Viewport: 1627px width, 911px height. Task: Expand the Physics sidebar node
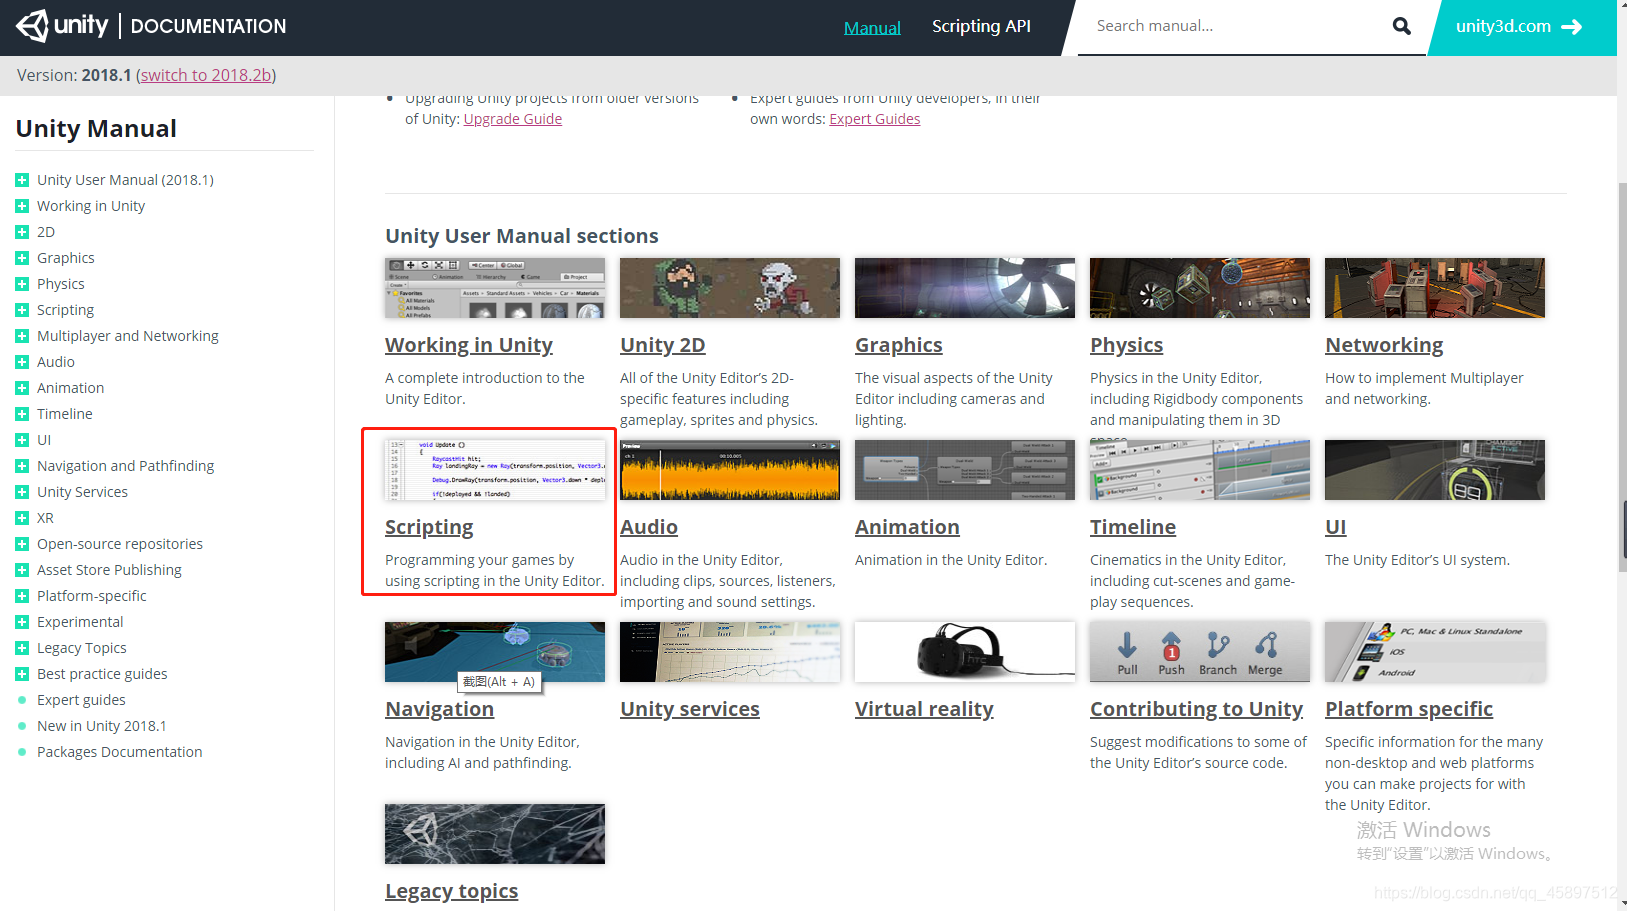(x=22, y=284)
